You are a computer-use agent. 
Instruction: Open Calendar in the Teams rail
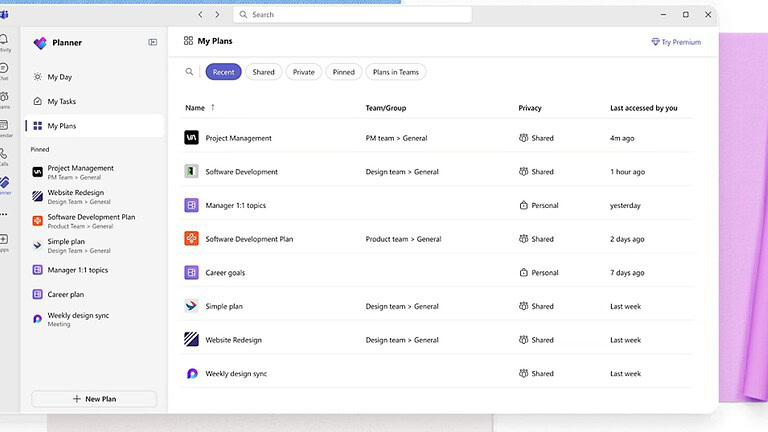[x=4, y=129]
